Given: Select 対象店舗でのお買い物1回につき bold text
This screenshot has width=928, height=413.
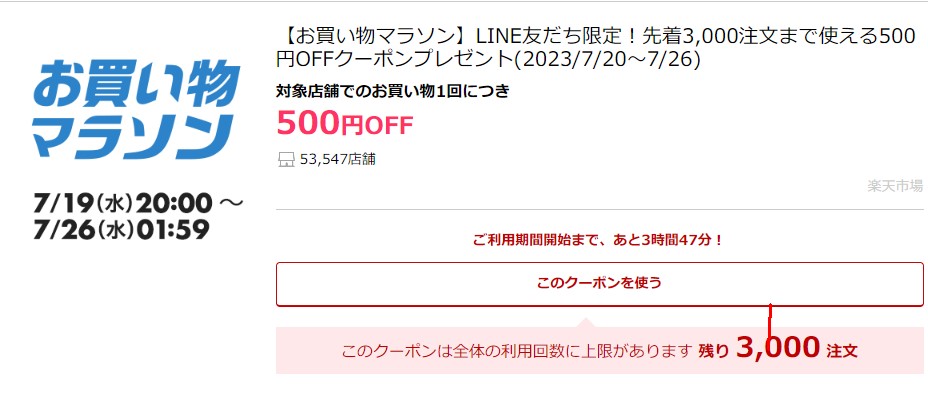Looking at the screenshot, I should pyautogui.click(x=393, y=92).
